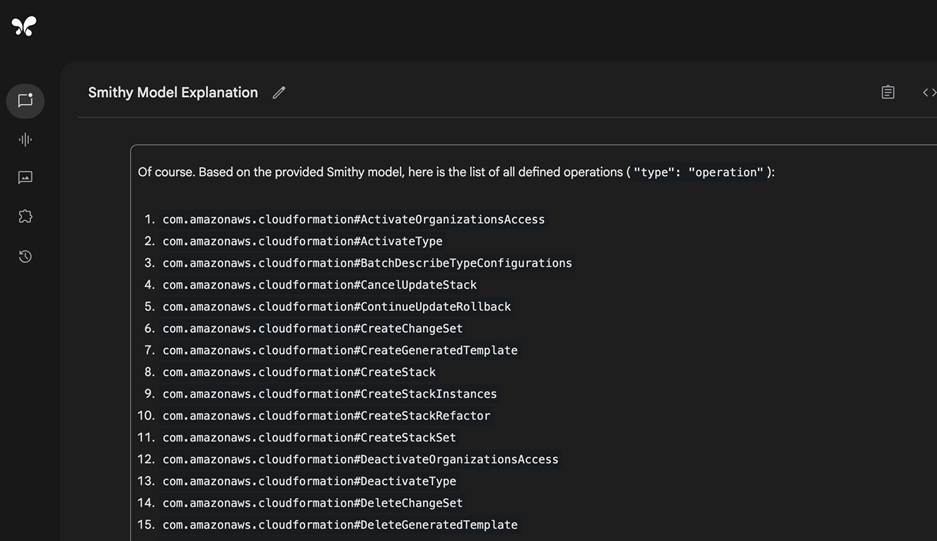Select list item CreateStackRefactor
This screenshot has width=937, height=541.
[x=326, y=415]
